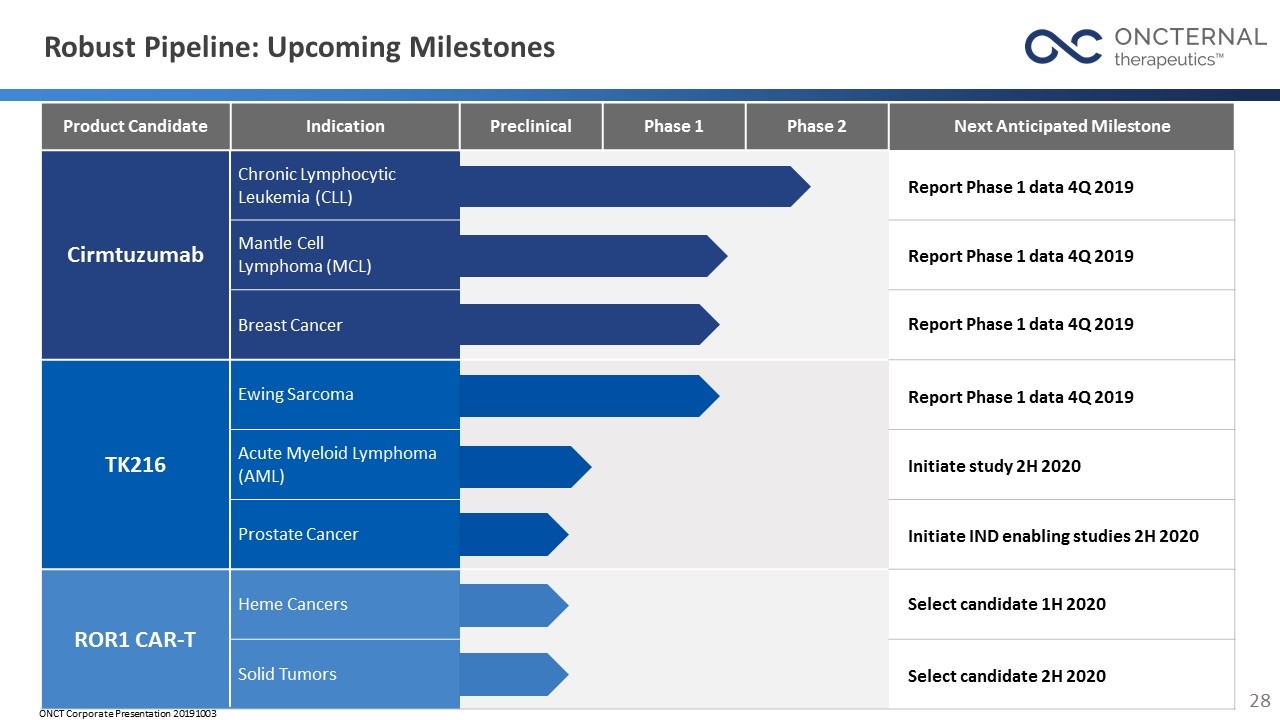Select the 'Product Candidate' column header
Viewport: 1280px width, 720px height.
(x=136, y=126)
